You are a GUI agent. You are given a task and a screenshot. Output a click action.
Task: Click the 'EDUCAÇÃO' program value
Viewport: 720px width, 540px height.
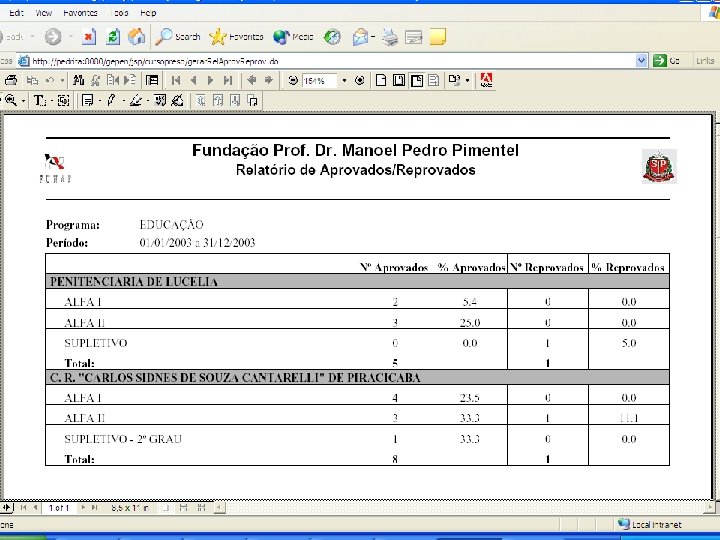pos(171,225)
